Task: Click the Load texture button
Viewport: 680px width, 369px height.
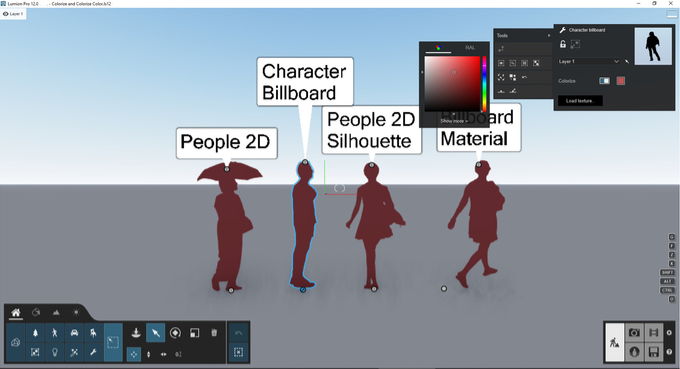Action: (x=580, y=101)
